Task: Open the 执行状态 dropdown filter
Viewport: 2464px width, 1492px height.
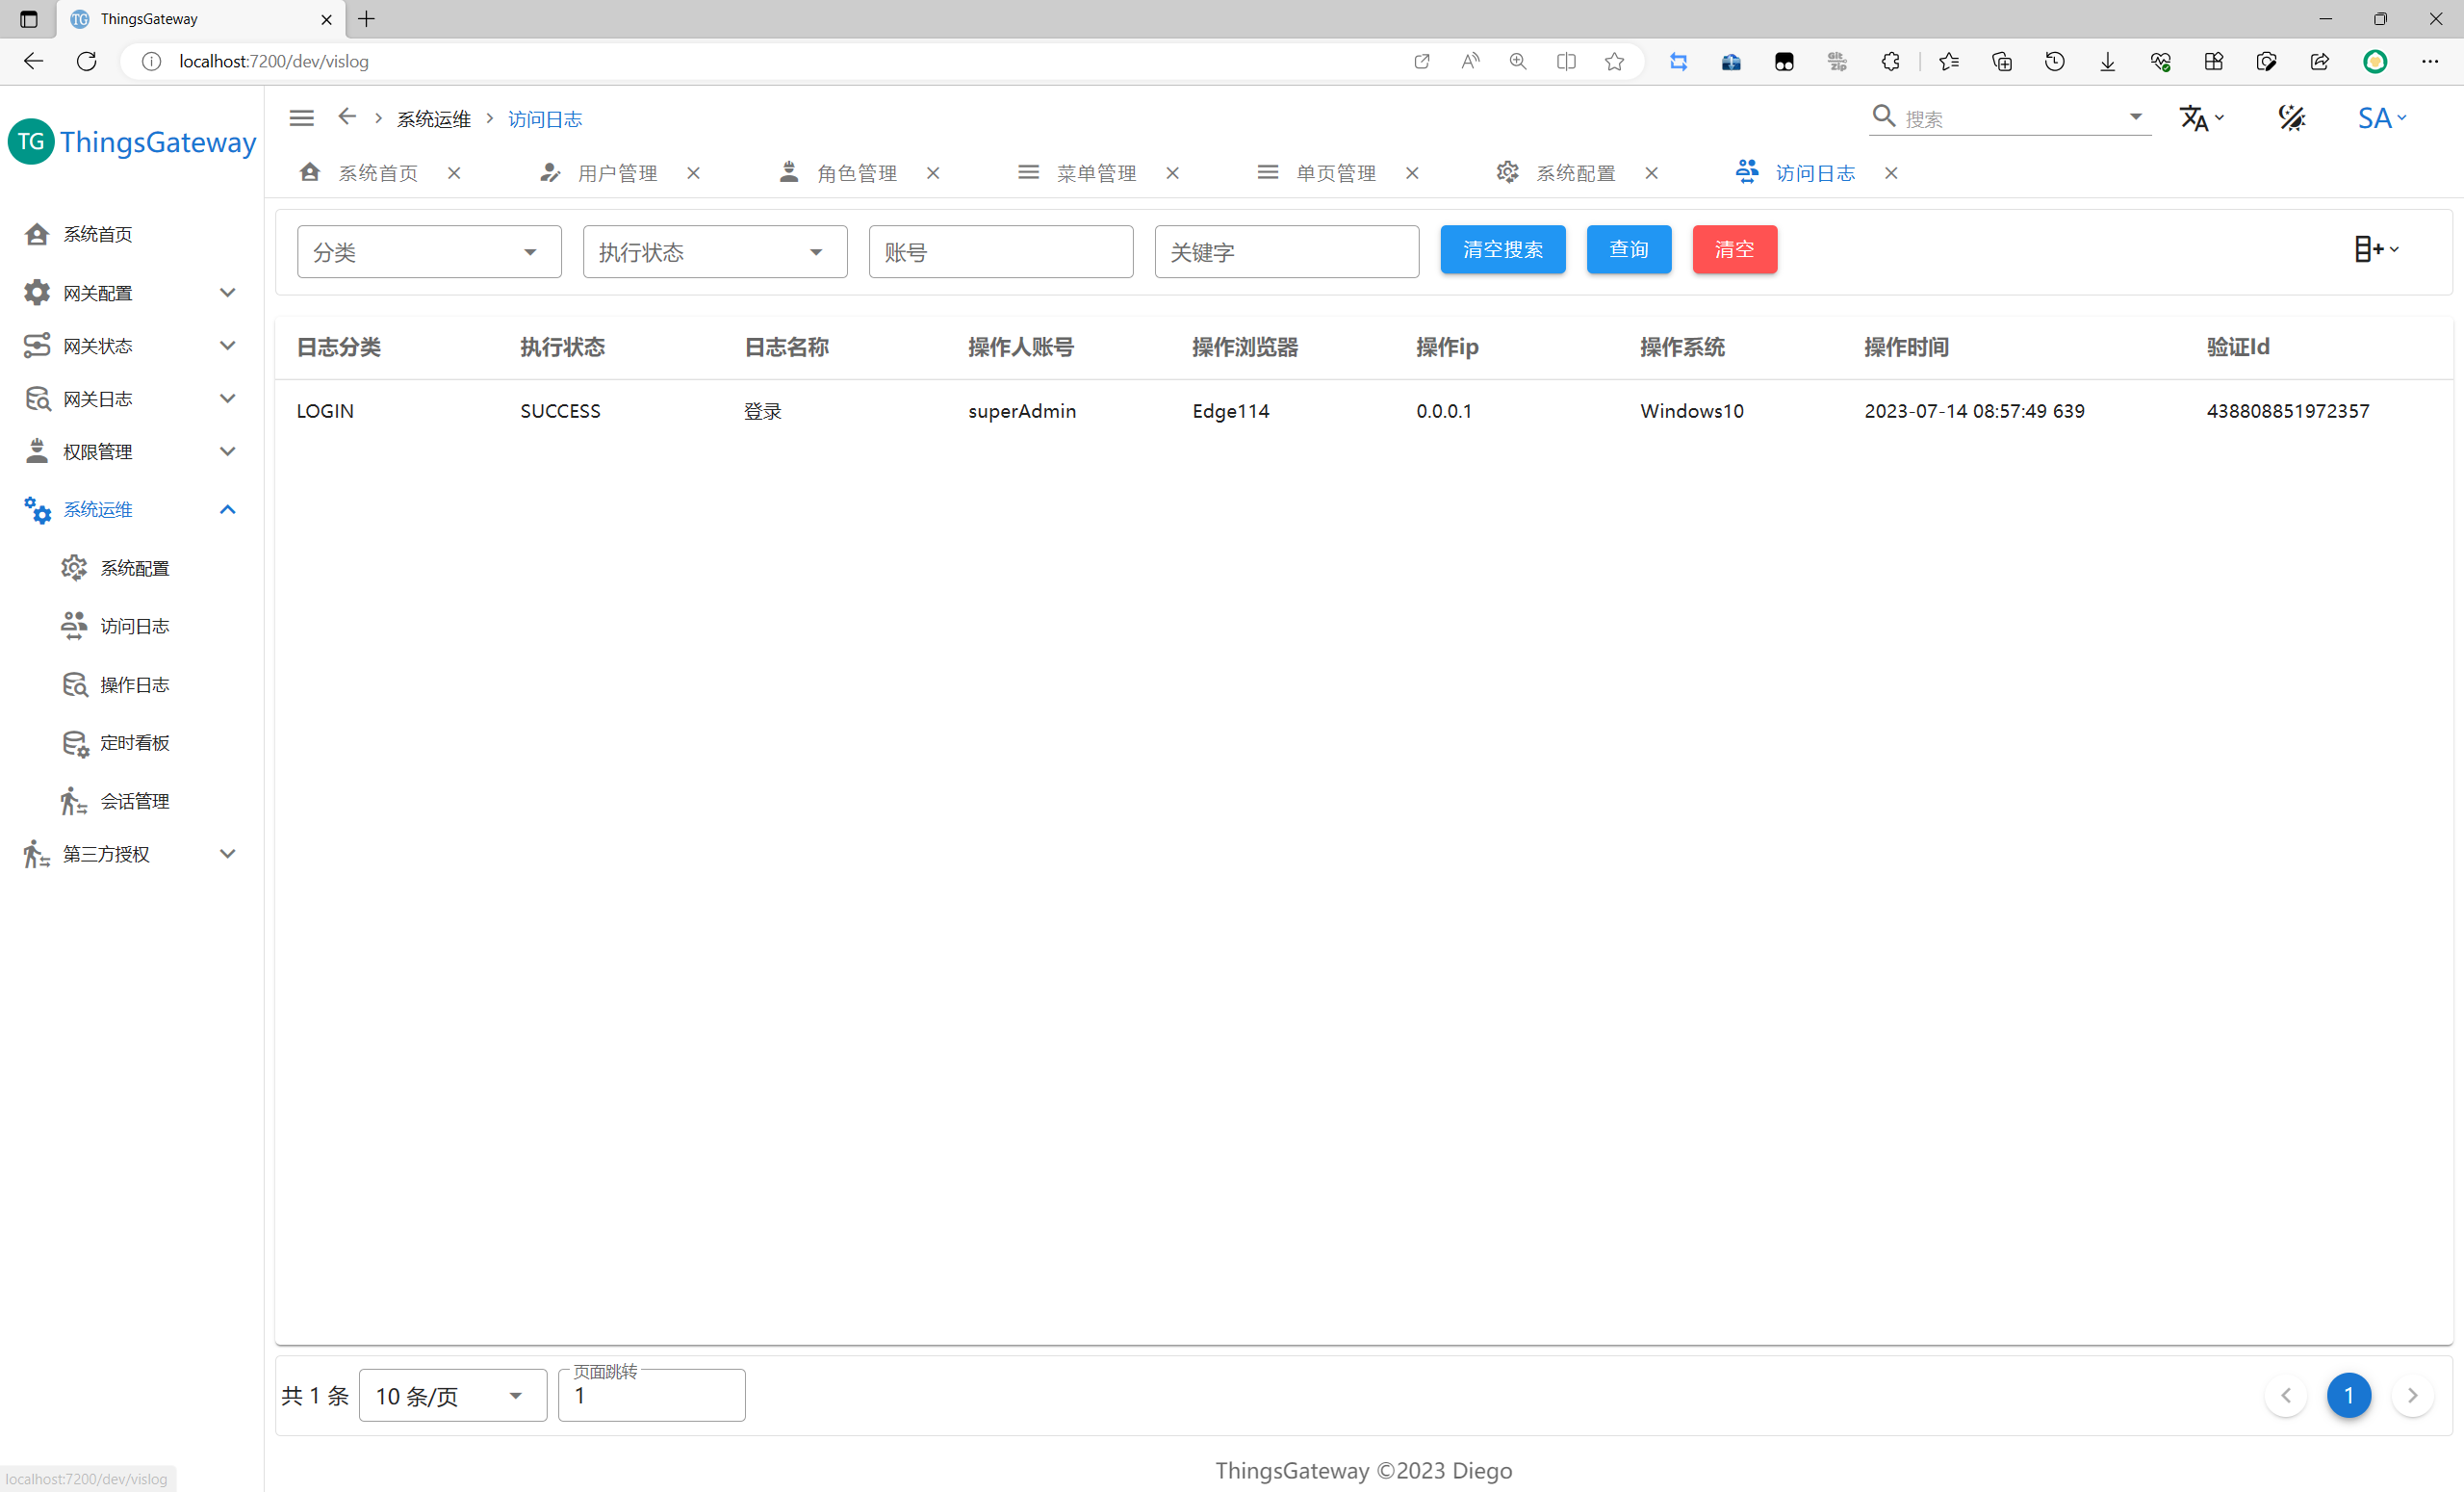Action: [714, 252]
